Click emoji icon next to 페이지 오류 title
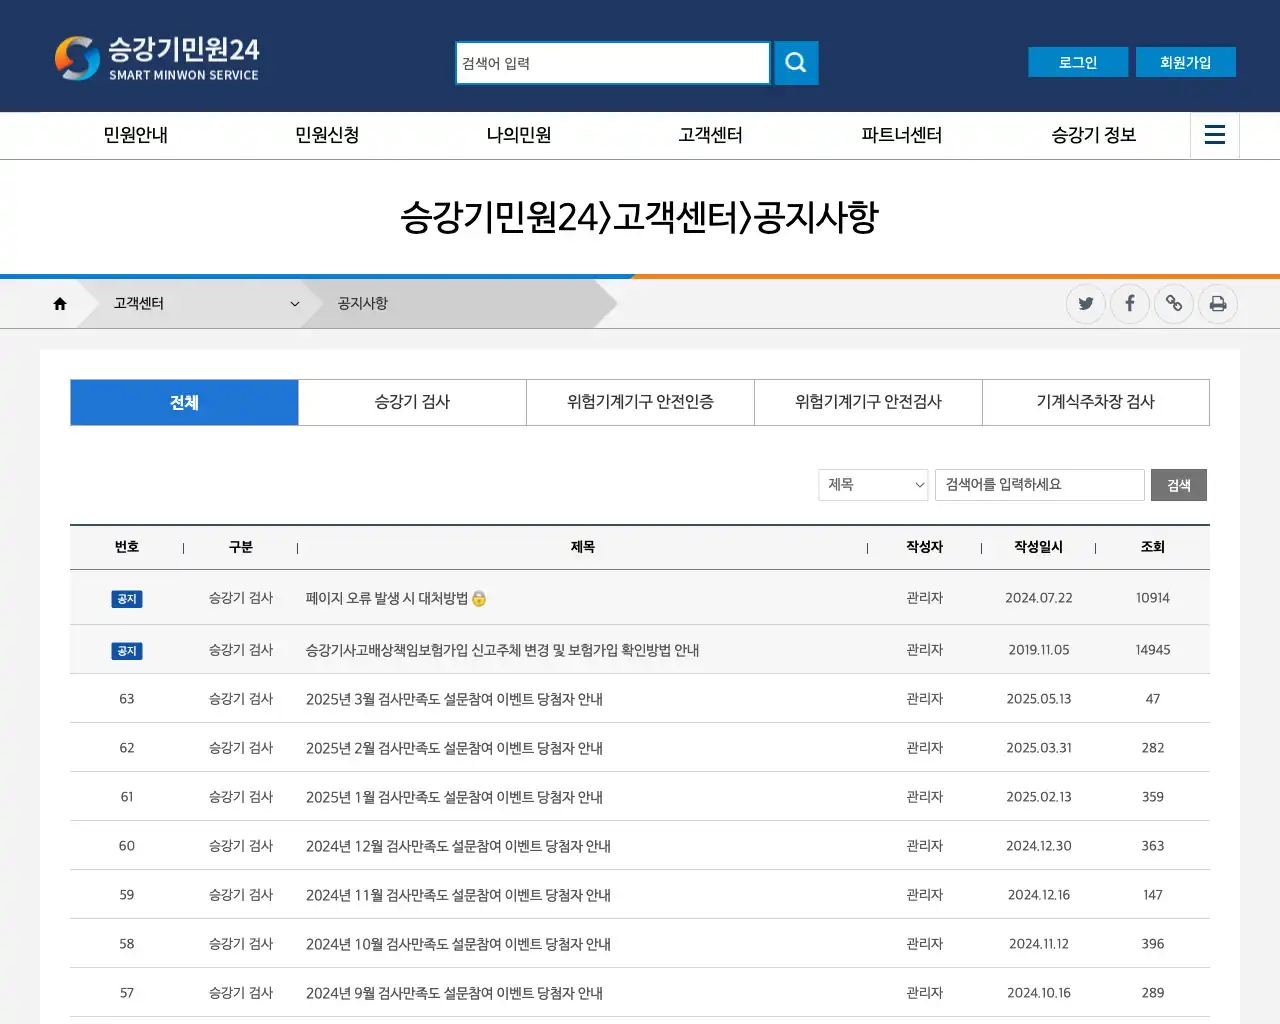 tap(479, 598)
